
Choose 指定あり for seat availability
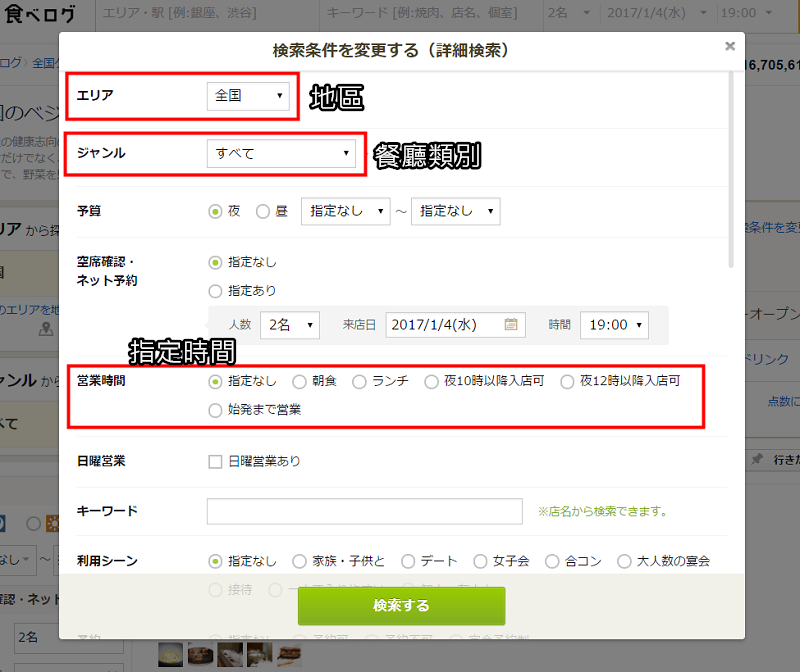(215, 291)
